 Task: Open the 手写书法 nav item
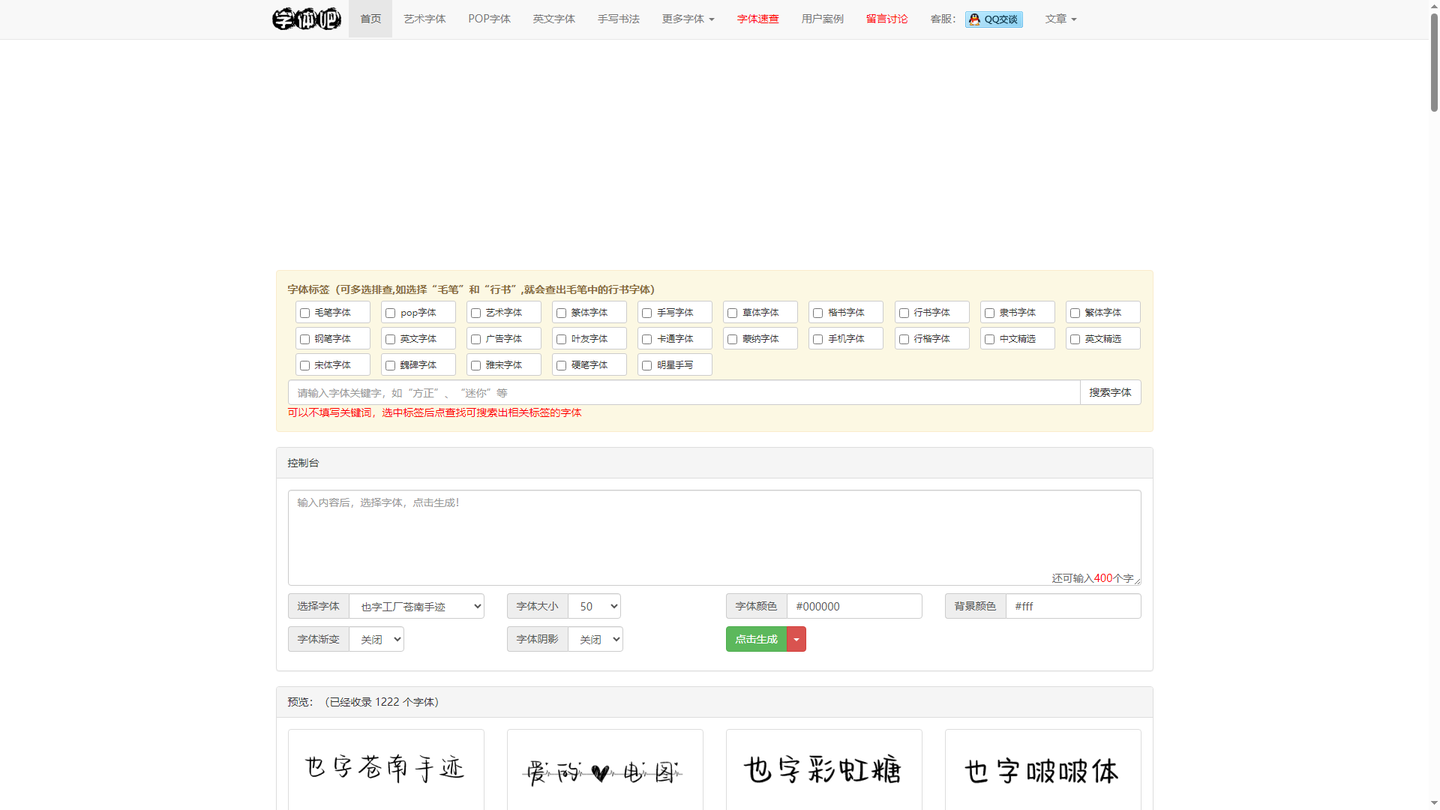click(618, 19)
